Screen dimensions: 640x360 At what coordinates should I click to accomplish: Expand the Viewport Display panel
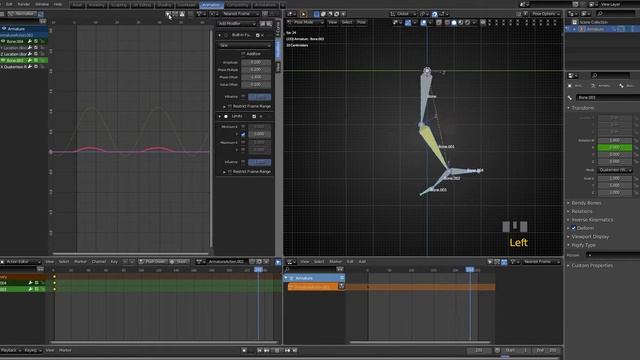[590, 237]
